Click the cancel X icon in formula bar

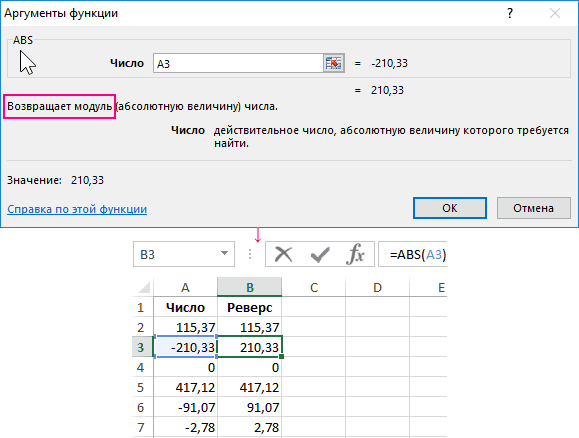coord(283,254)
